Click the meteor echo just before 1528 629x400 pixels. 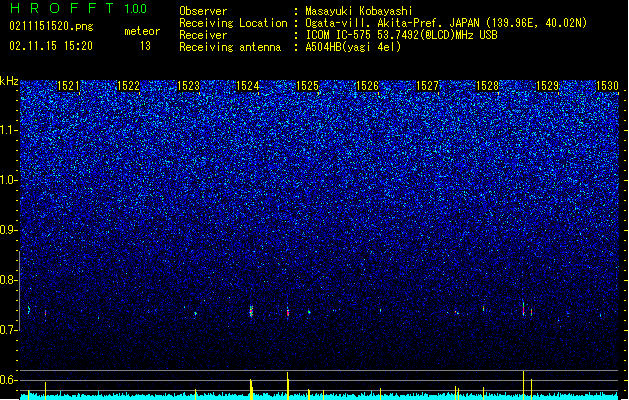[483, 309]
